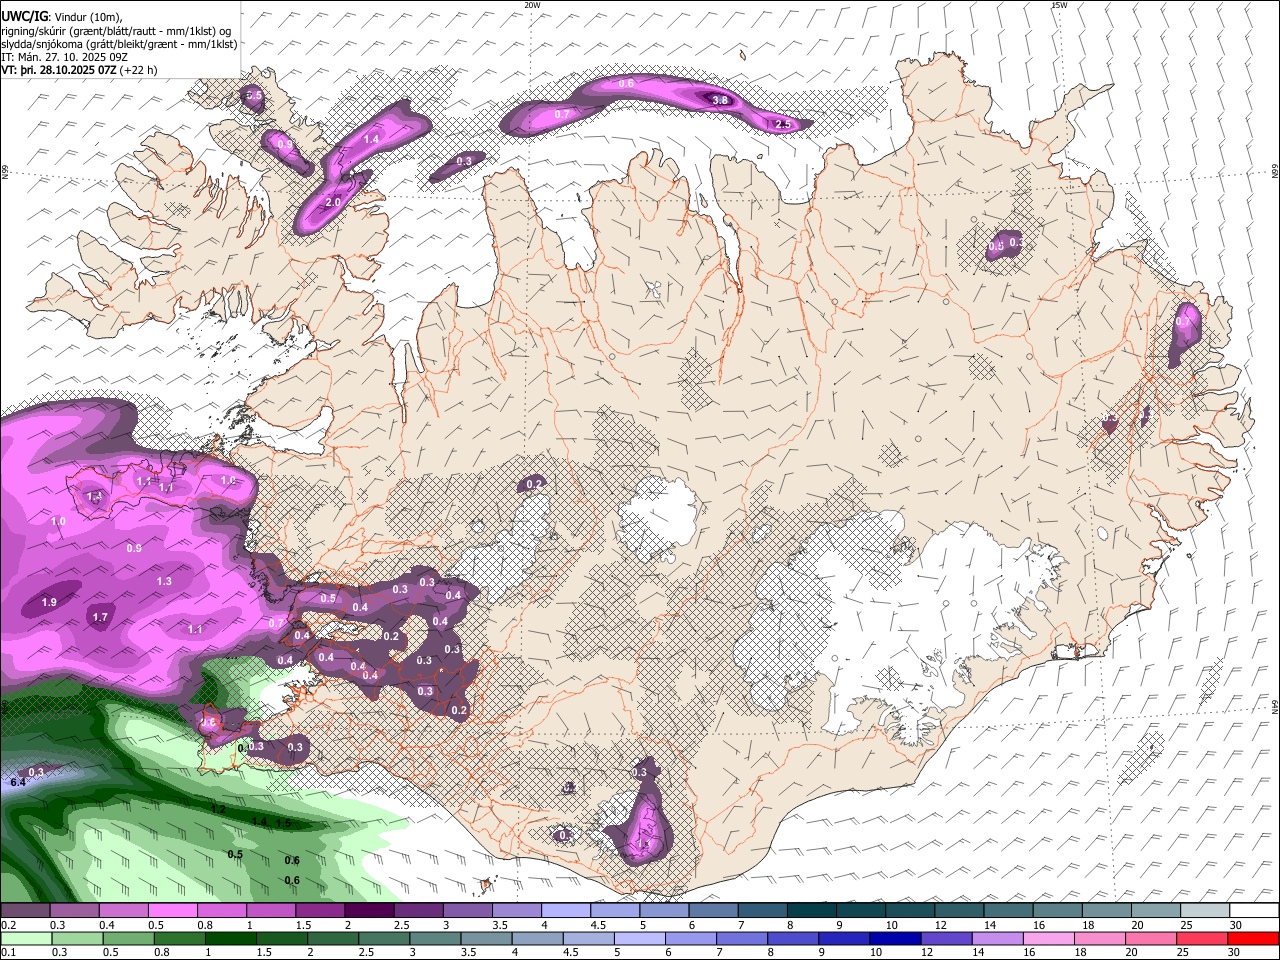Click the '1.7' snowfall value over the western sea
The width and height of the screenshot is (1280, 960).
click(x=100, y=618)
